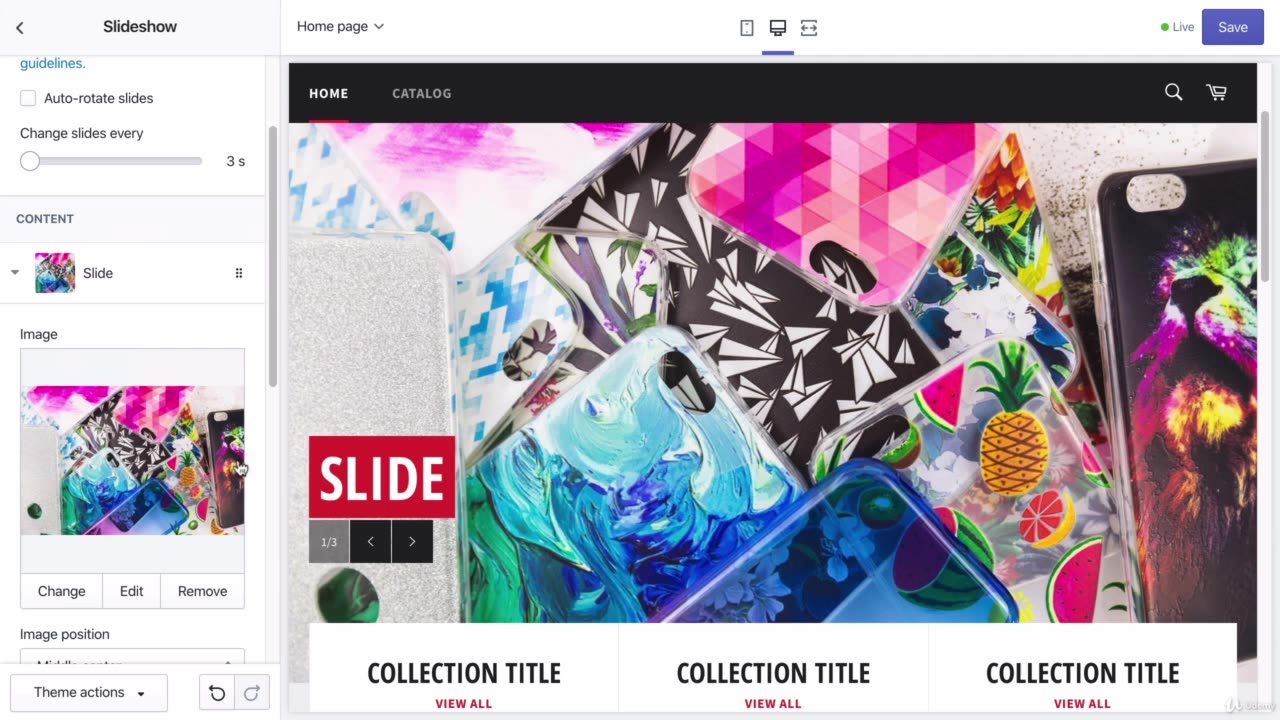
Task: Switch to fullscreen width preview icon
Action: click(x=809, y=28)
